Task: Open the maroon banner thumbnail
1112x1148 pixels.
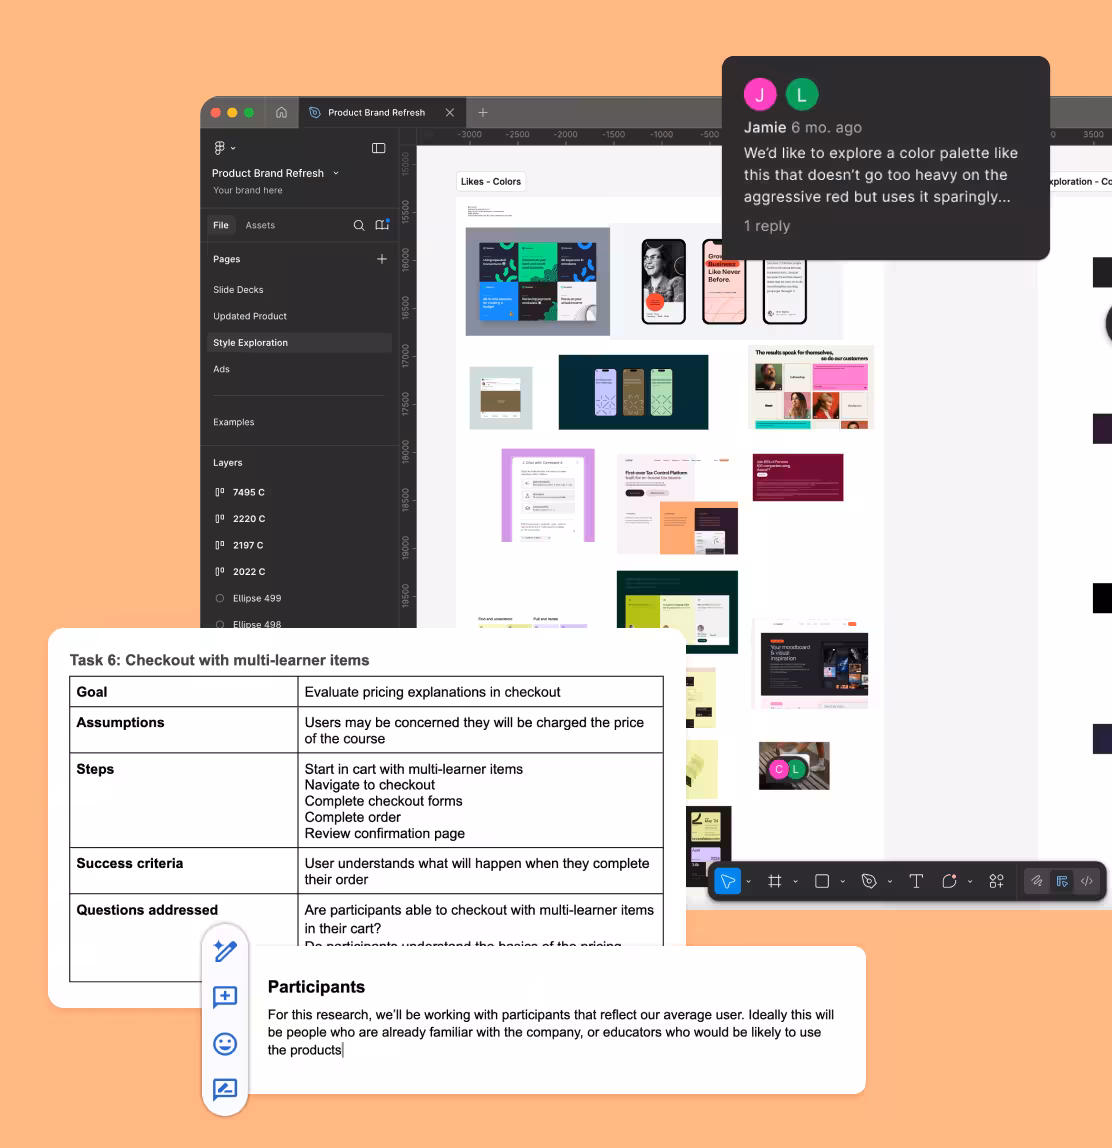Action: (798, 477)
